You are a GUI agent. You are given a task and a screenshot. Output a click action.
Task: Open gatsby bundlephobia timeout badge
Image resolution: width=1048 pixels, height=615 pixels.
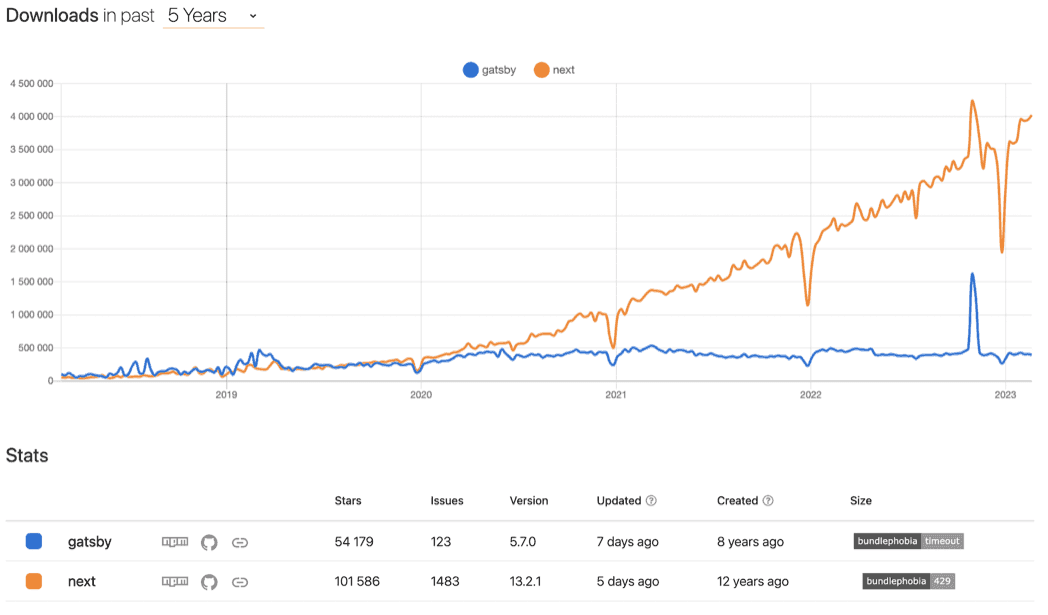pos(908,541)
